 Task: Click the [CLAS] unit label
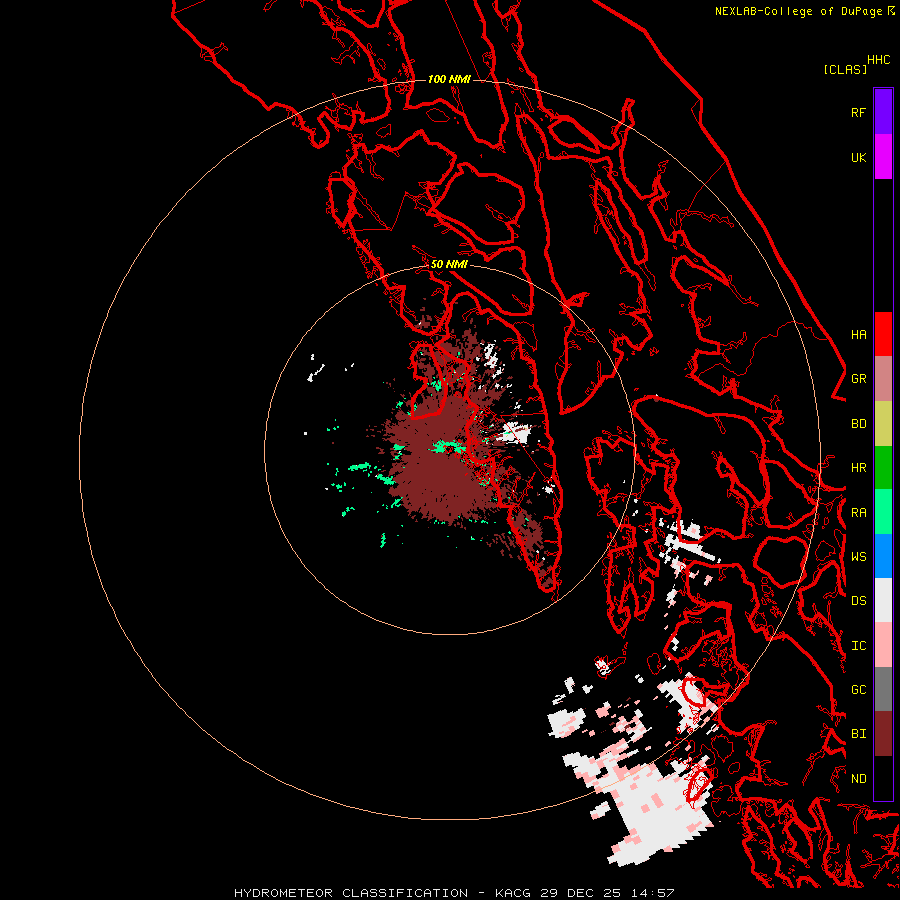(x=845, y=69)
